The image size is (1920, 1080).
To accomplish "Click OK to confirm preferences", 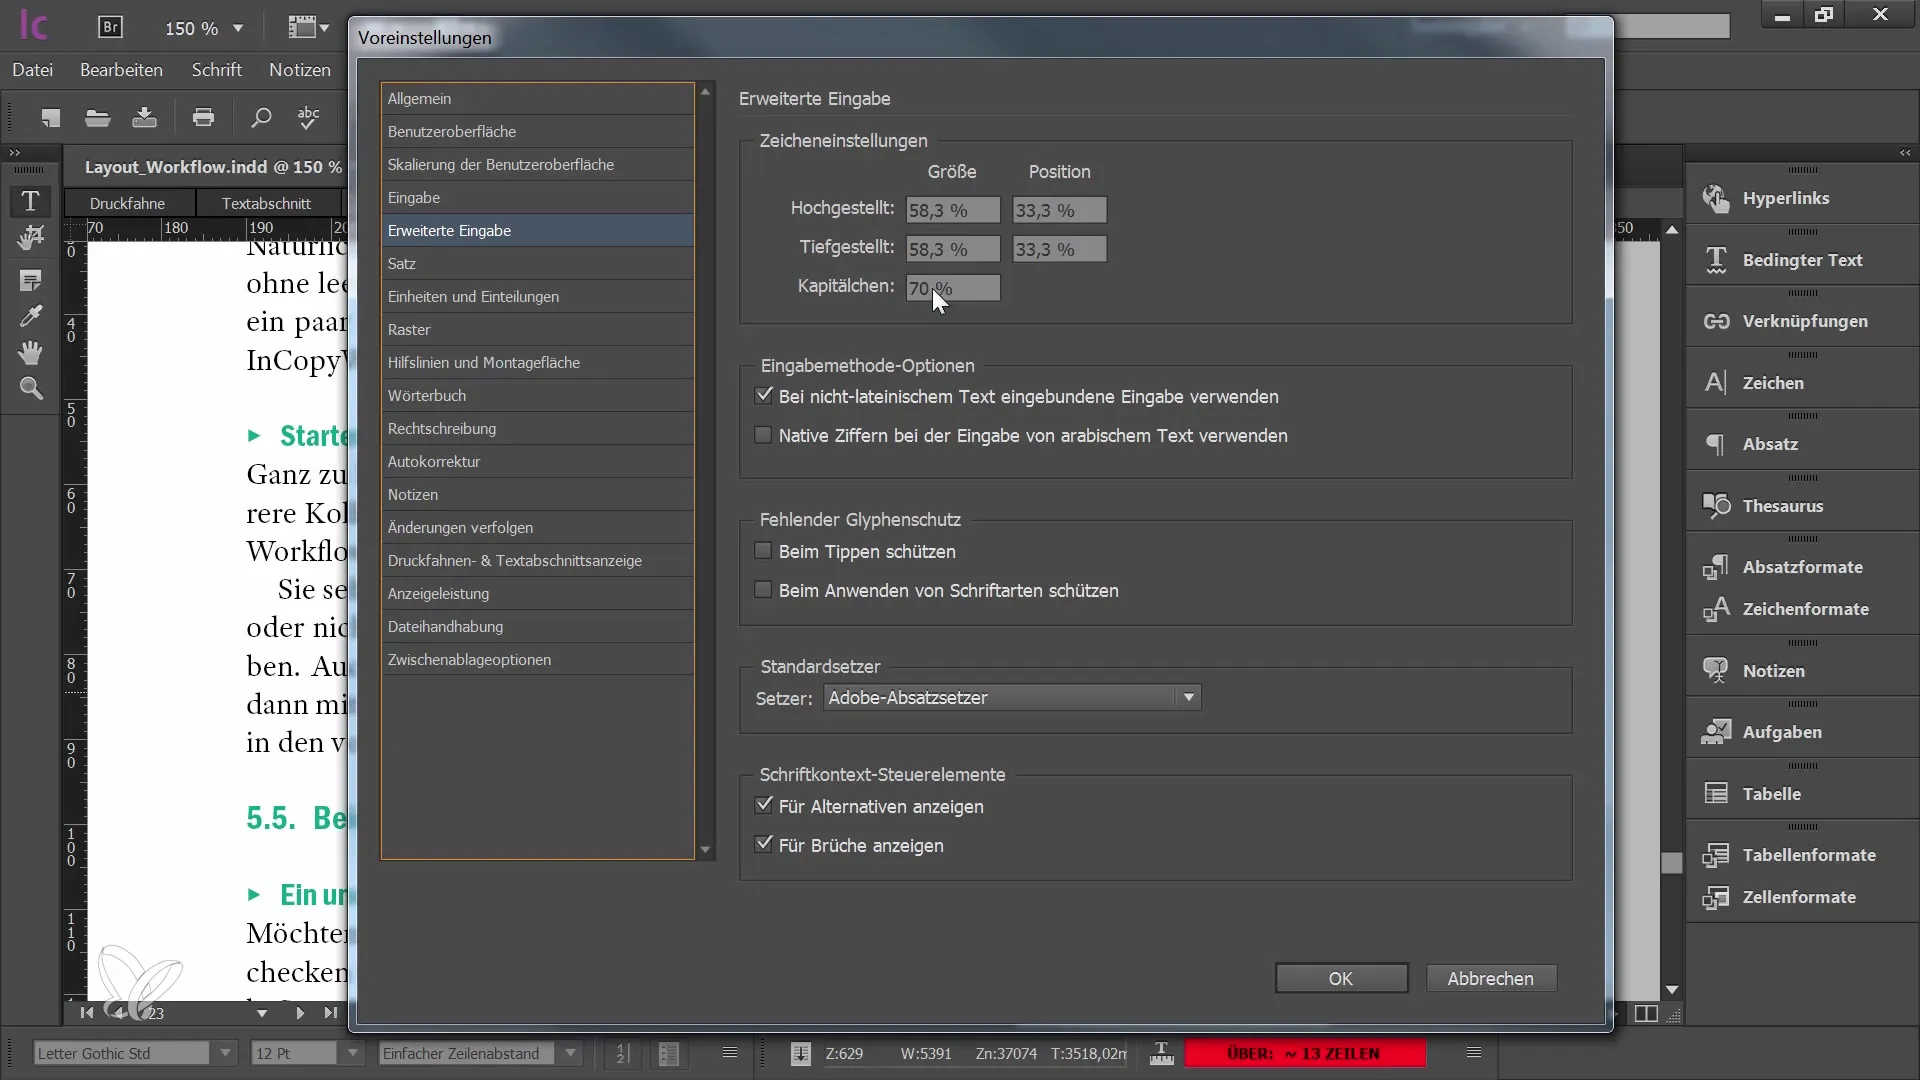I will 1341,977.
